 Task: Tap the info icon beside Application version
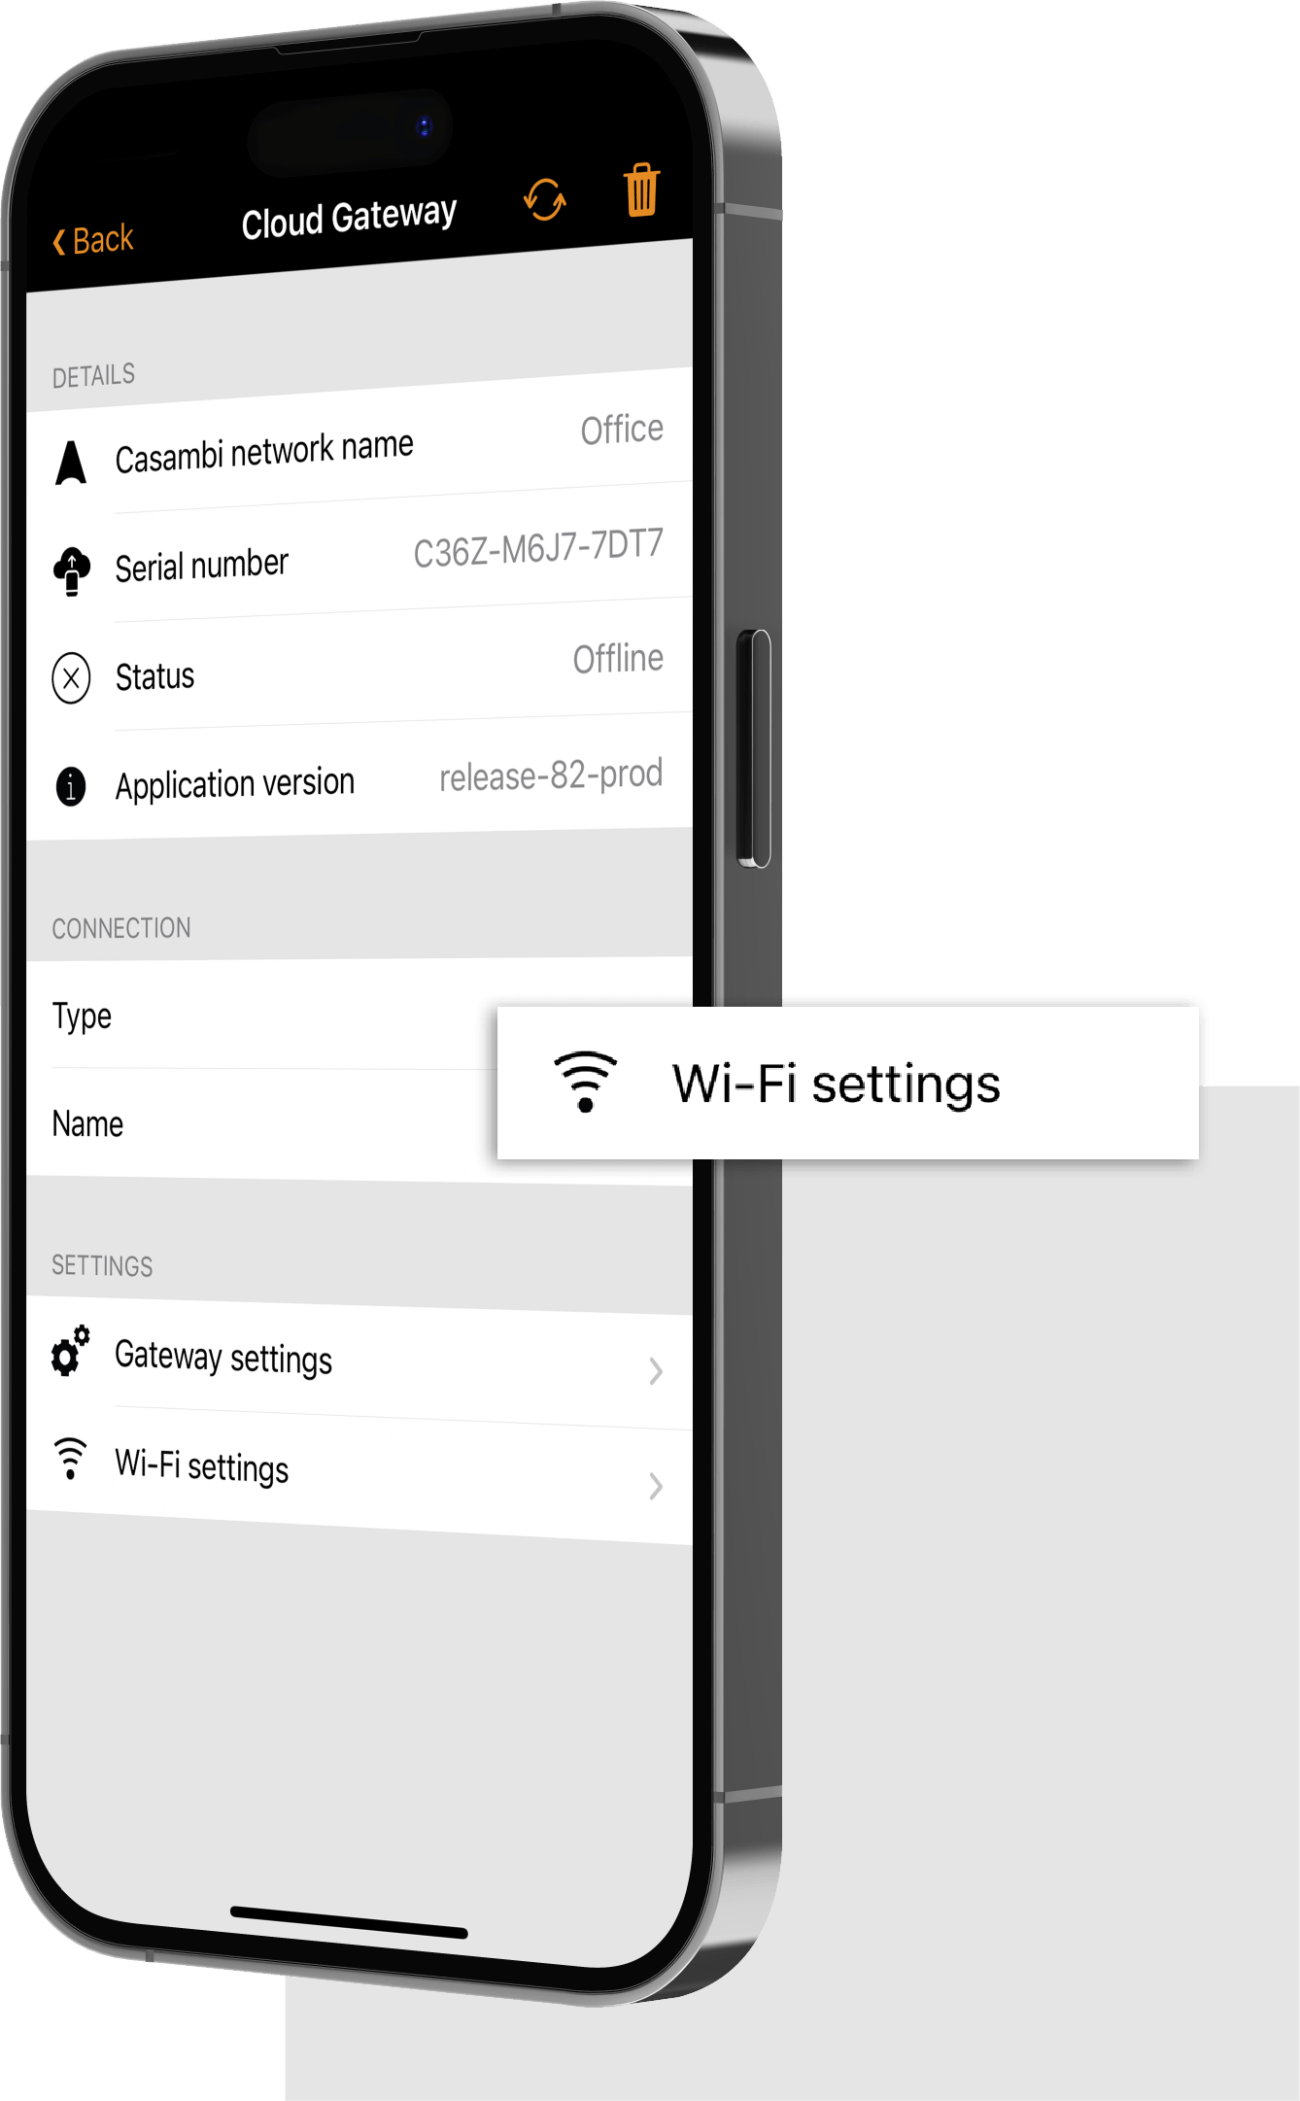pyautogui.click(x=71, y=786)
